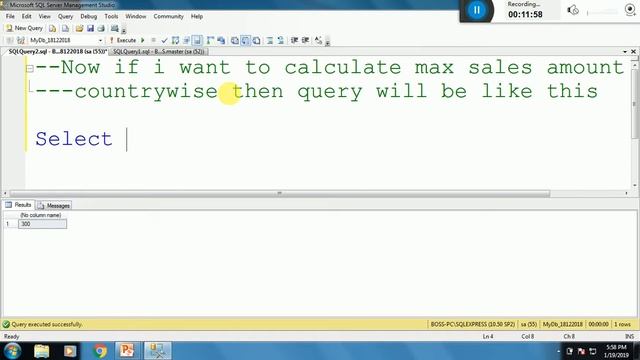This screenshot has height=360, width=640.
Task: Open the media player taskbar icon
Action: click(70, 351)
